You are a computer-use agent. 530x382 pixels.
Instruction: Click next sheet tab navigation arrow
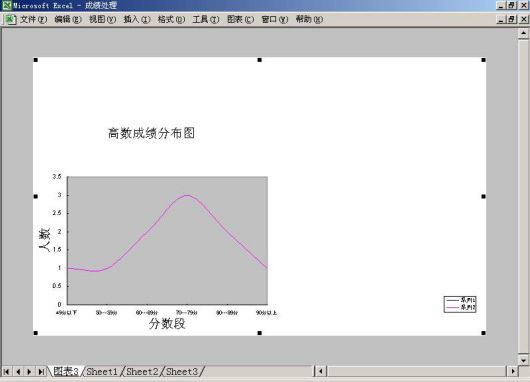click(29, 372)
